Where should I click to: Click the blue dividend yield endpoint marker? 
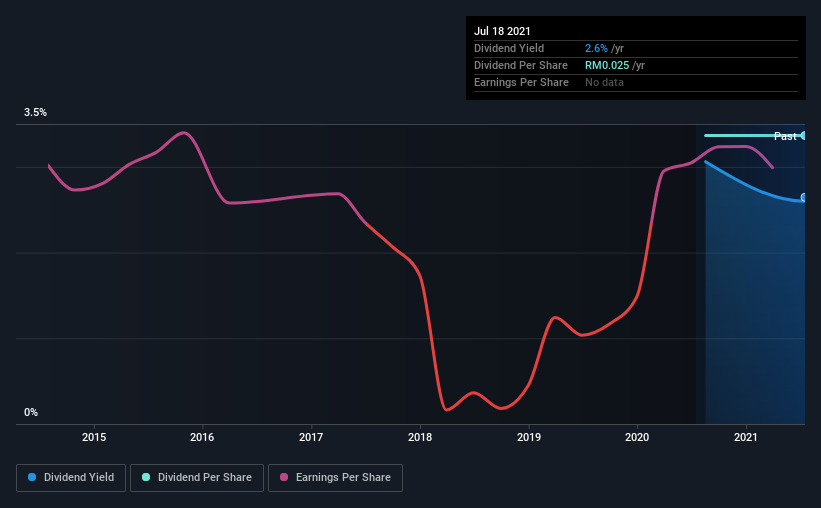point(803,197)
